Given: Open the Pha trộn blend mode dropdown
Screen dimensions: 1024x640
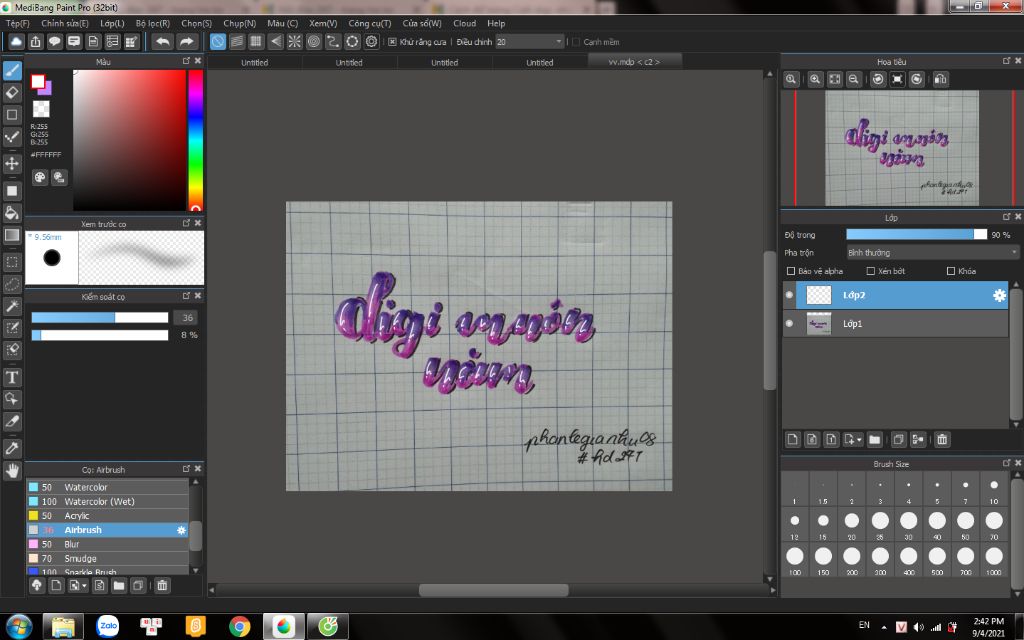Looking at the screenshot, I should click(931, 253).
